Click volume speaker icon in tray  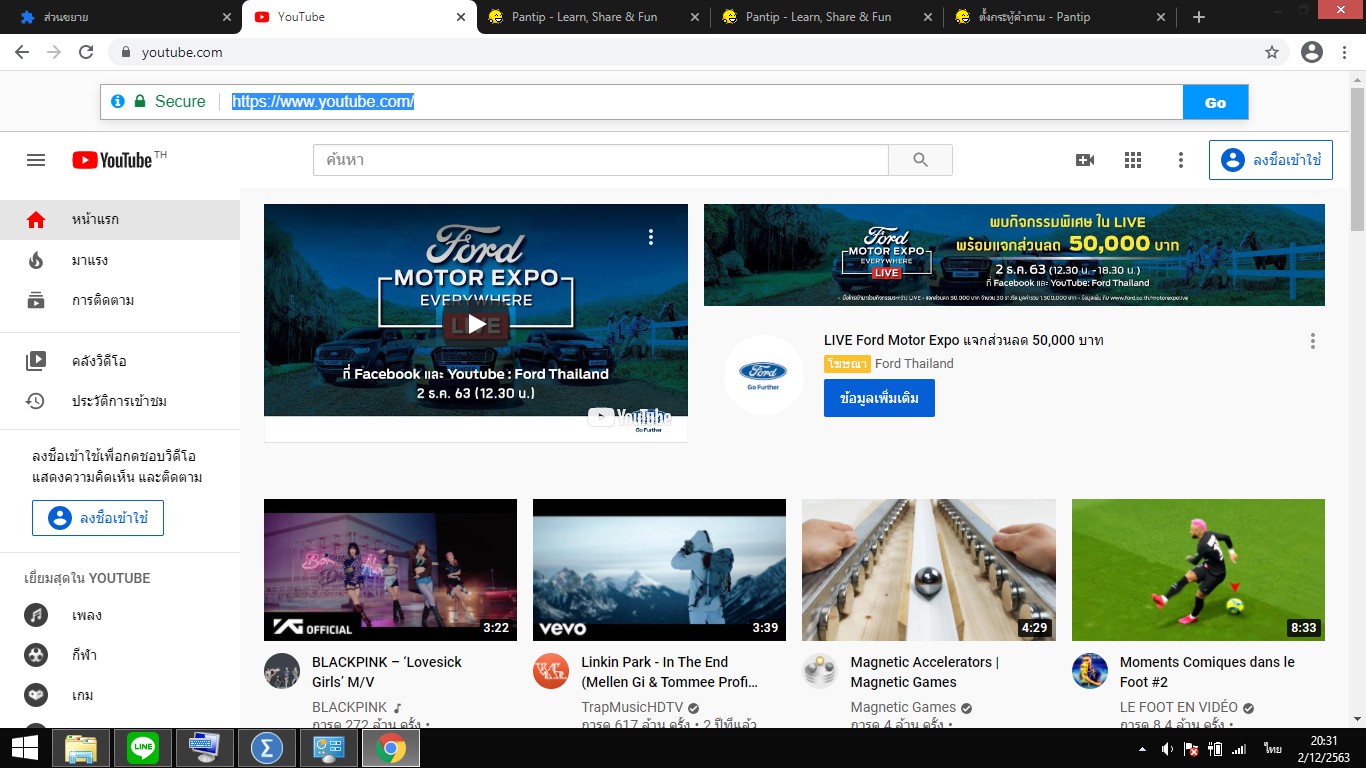pyautogui.click(x=1167, y=749)
